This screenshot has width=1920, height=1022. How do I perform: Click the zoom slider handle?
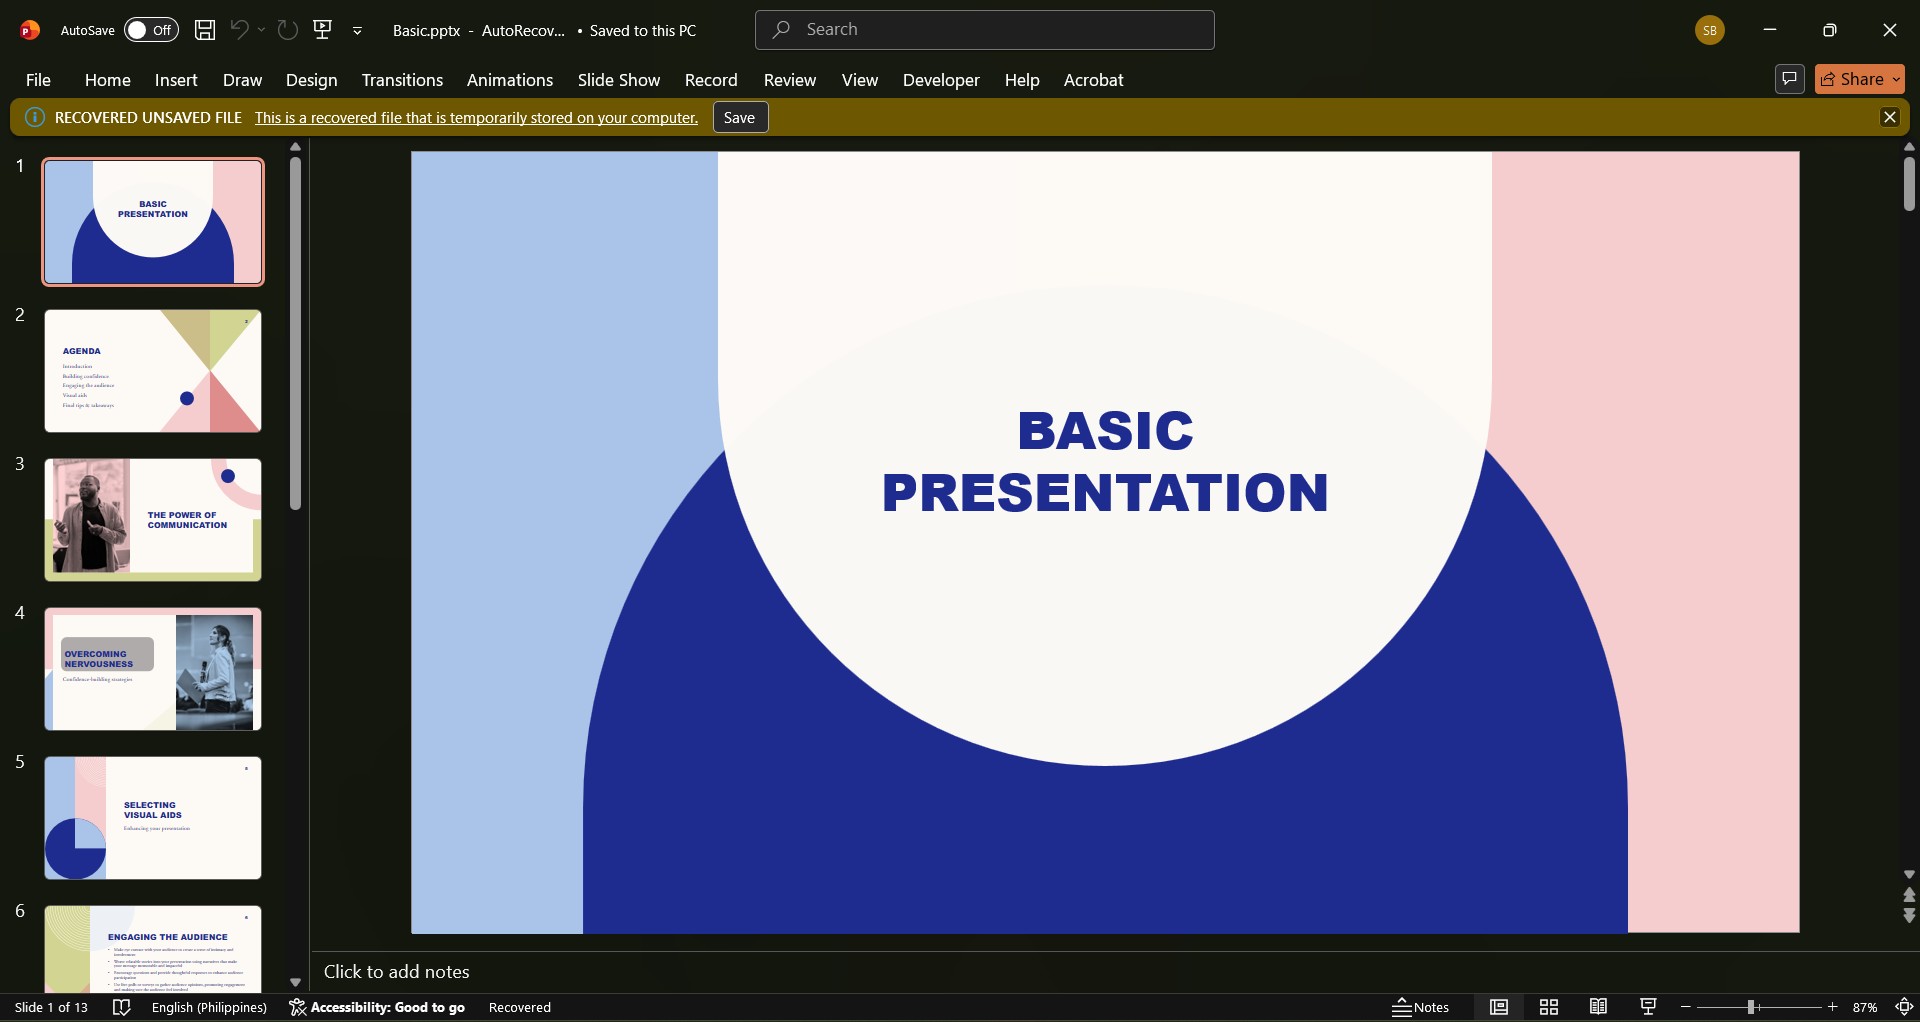click(1751, 1007)
